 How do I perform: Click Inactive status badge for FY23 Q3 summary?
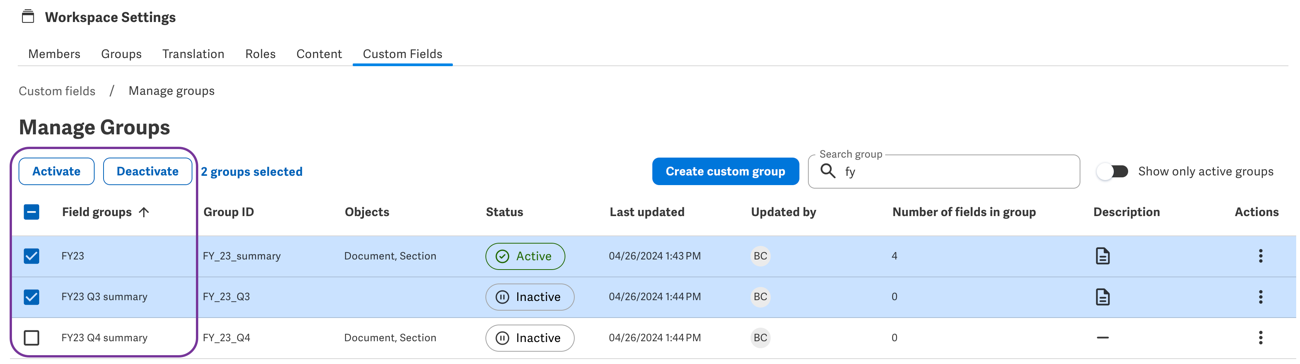(530, 297)
